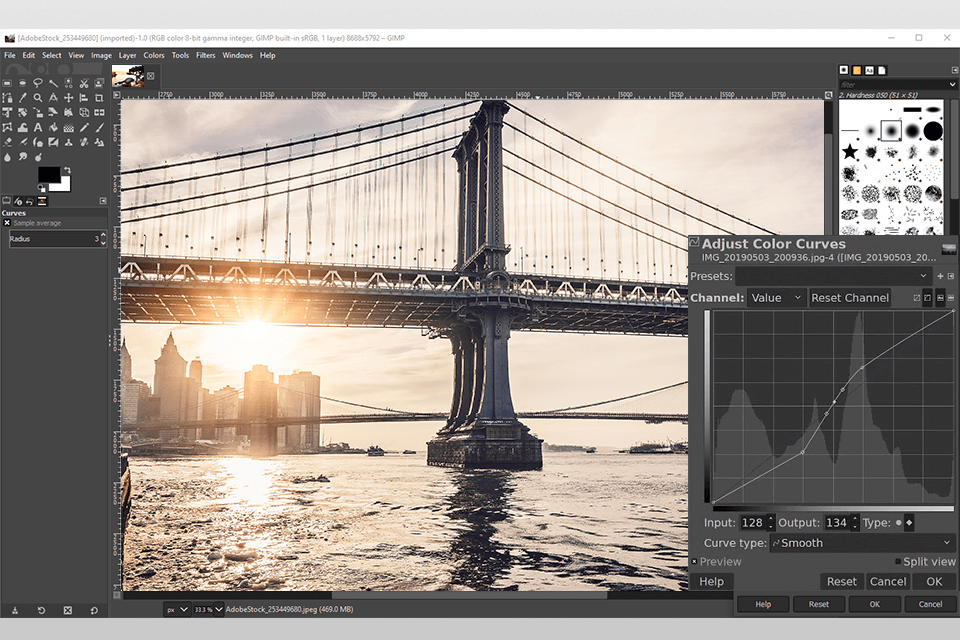Image resolution: width=960 pixels, height=640 pixels.
Task: Open the Filters menu
Action: click(206, 55)
